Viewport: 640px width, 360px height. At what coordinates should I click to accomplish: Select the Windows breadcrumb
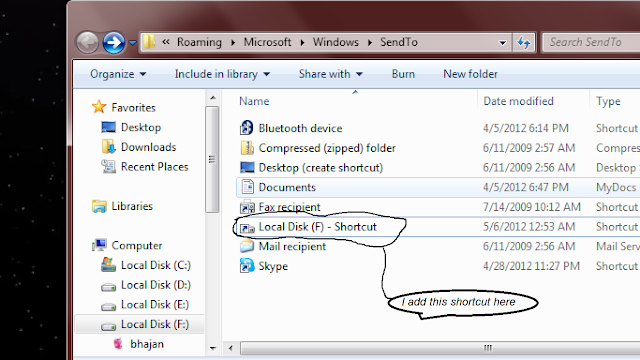[x=336, y=42]
